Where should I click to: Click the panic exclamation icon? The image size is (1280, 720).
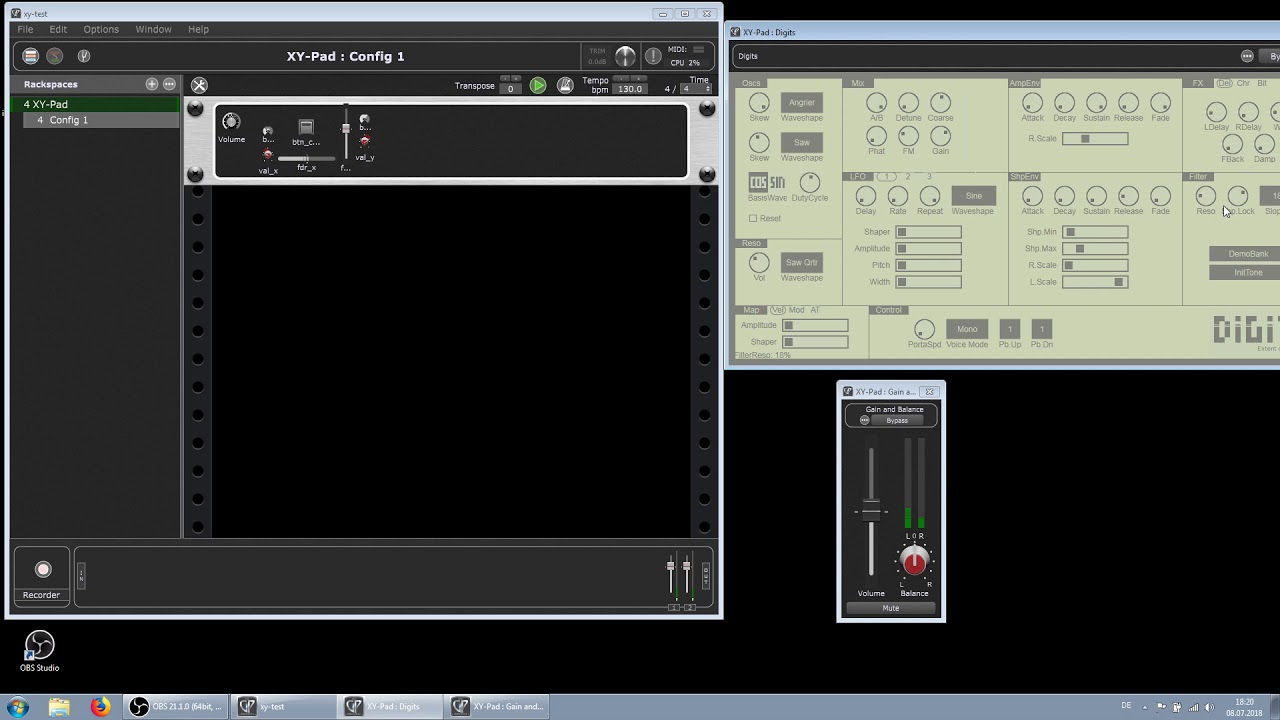[x=653, y=56]
